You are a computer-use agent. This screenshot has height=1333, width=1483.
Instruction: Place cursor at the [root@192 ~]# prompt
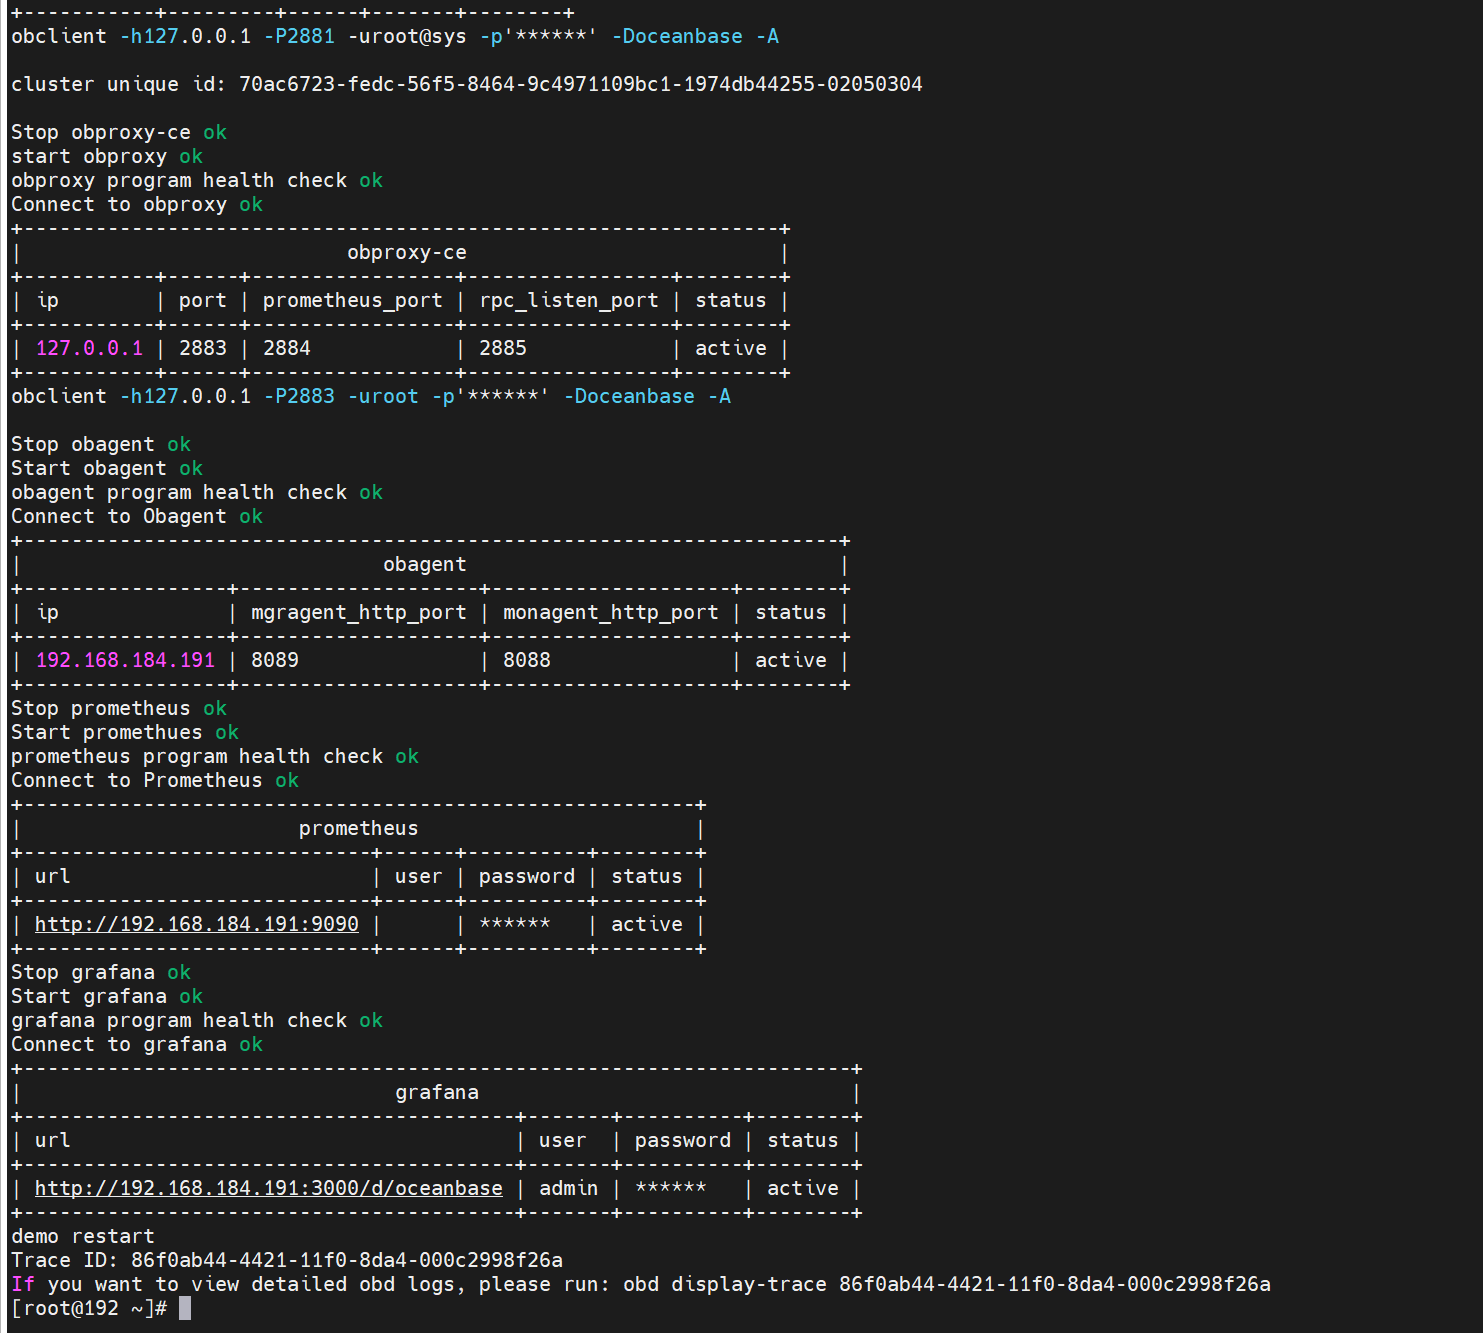(x=184, y=1308)
